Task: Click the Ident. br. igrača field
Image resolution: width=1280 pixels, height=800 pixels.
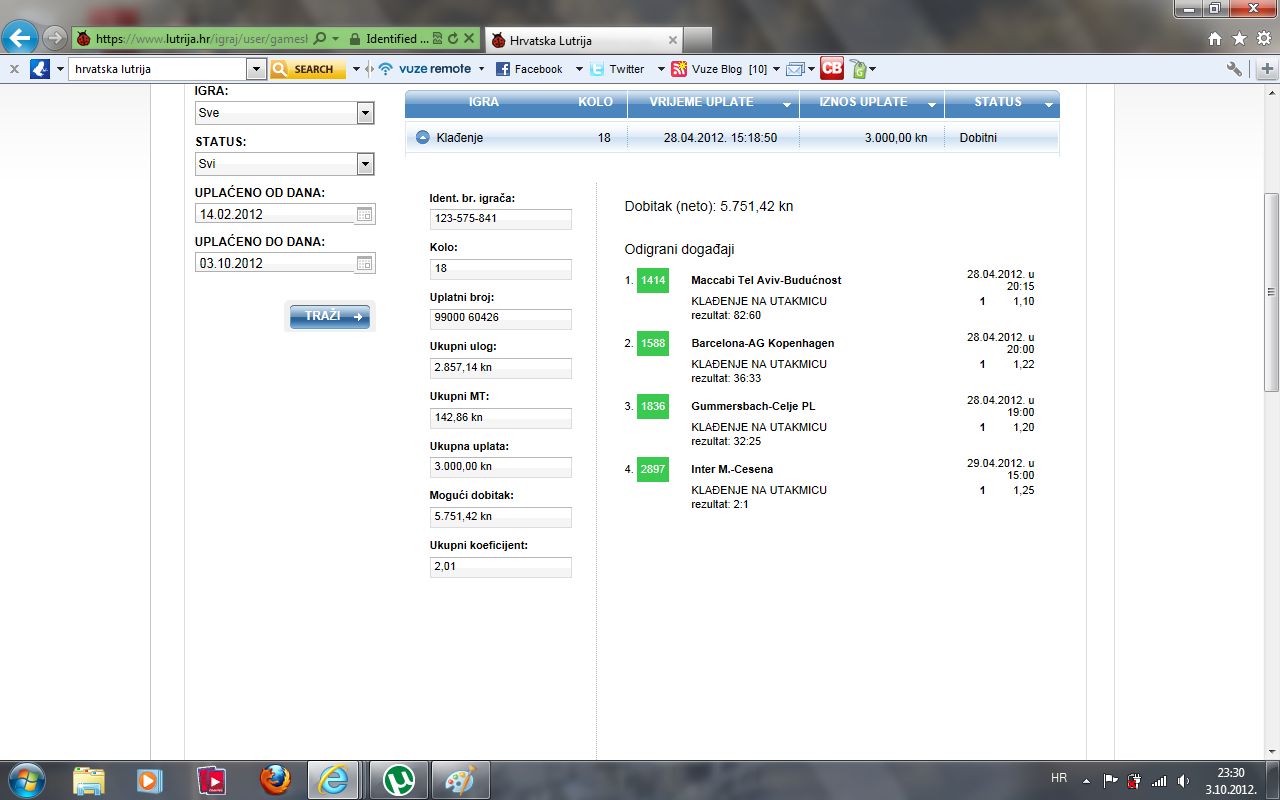Action: pos(501,219)
